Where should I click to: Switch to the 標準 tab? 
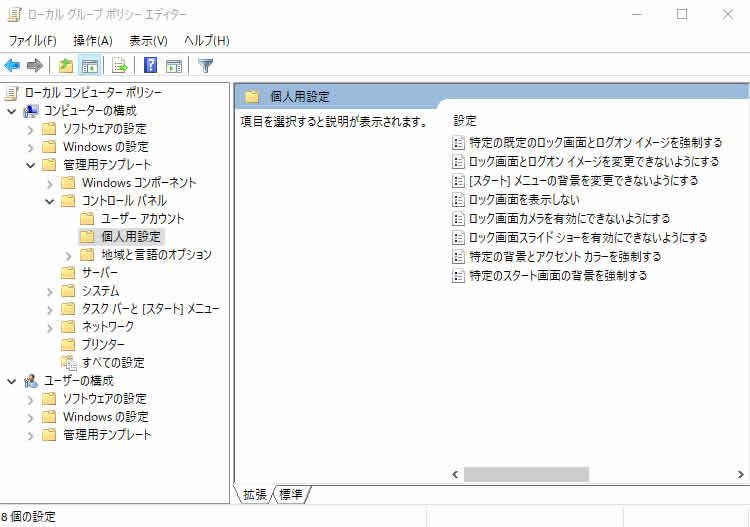(291, 494)
